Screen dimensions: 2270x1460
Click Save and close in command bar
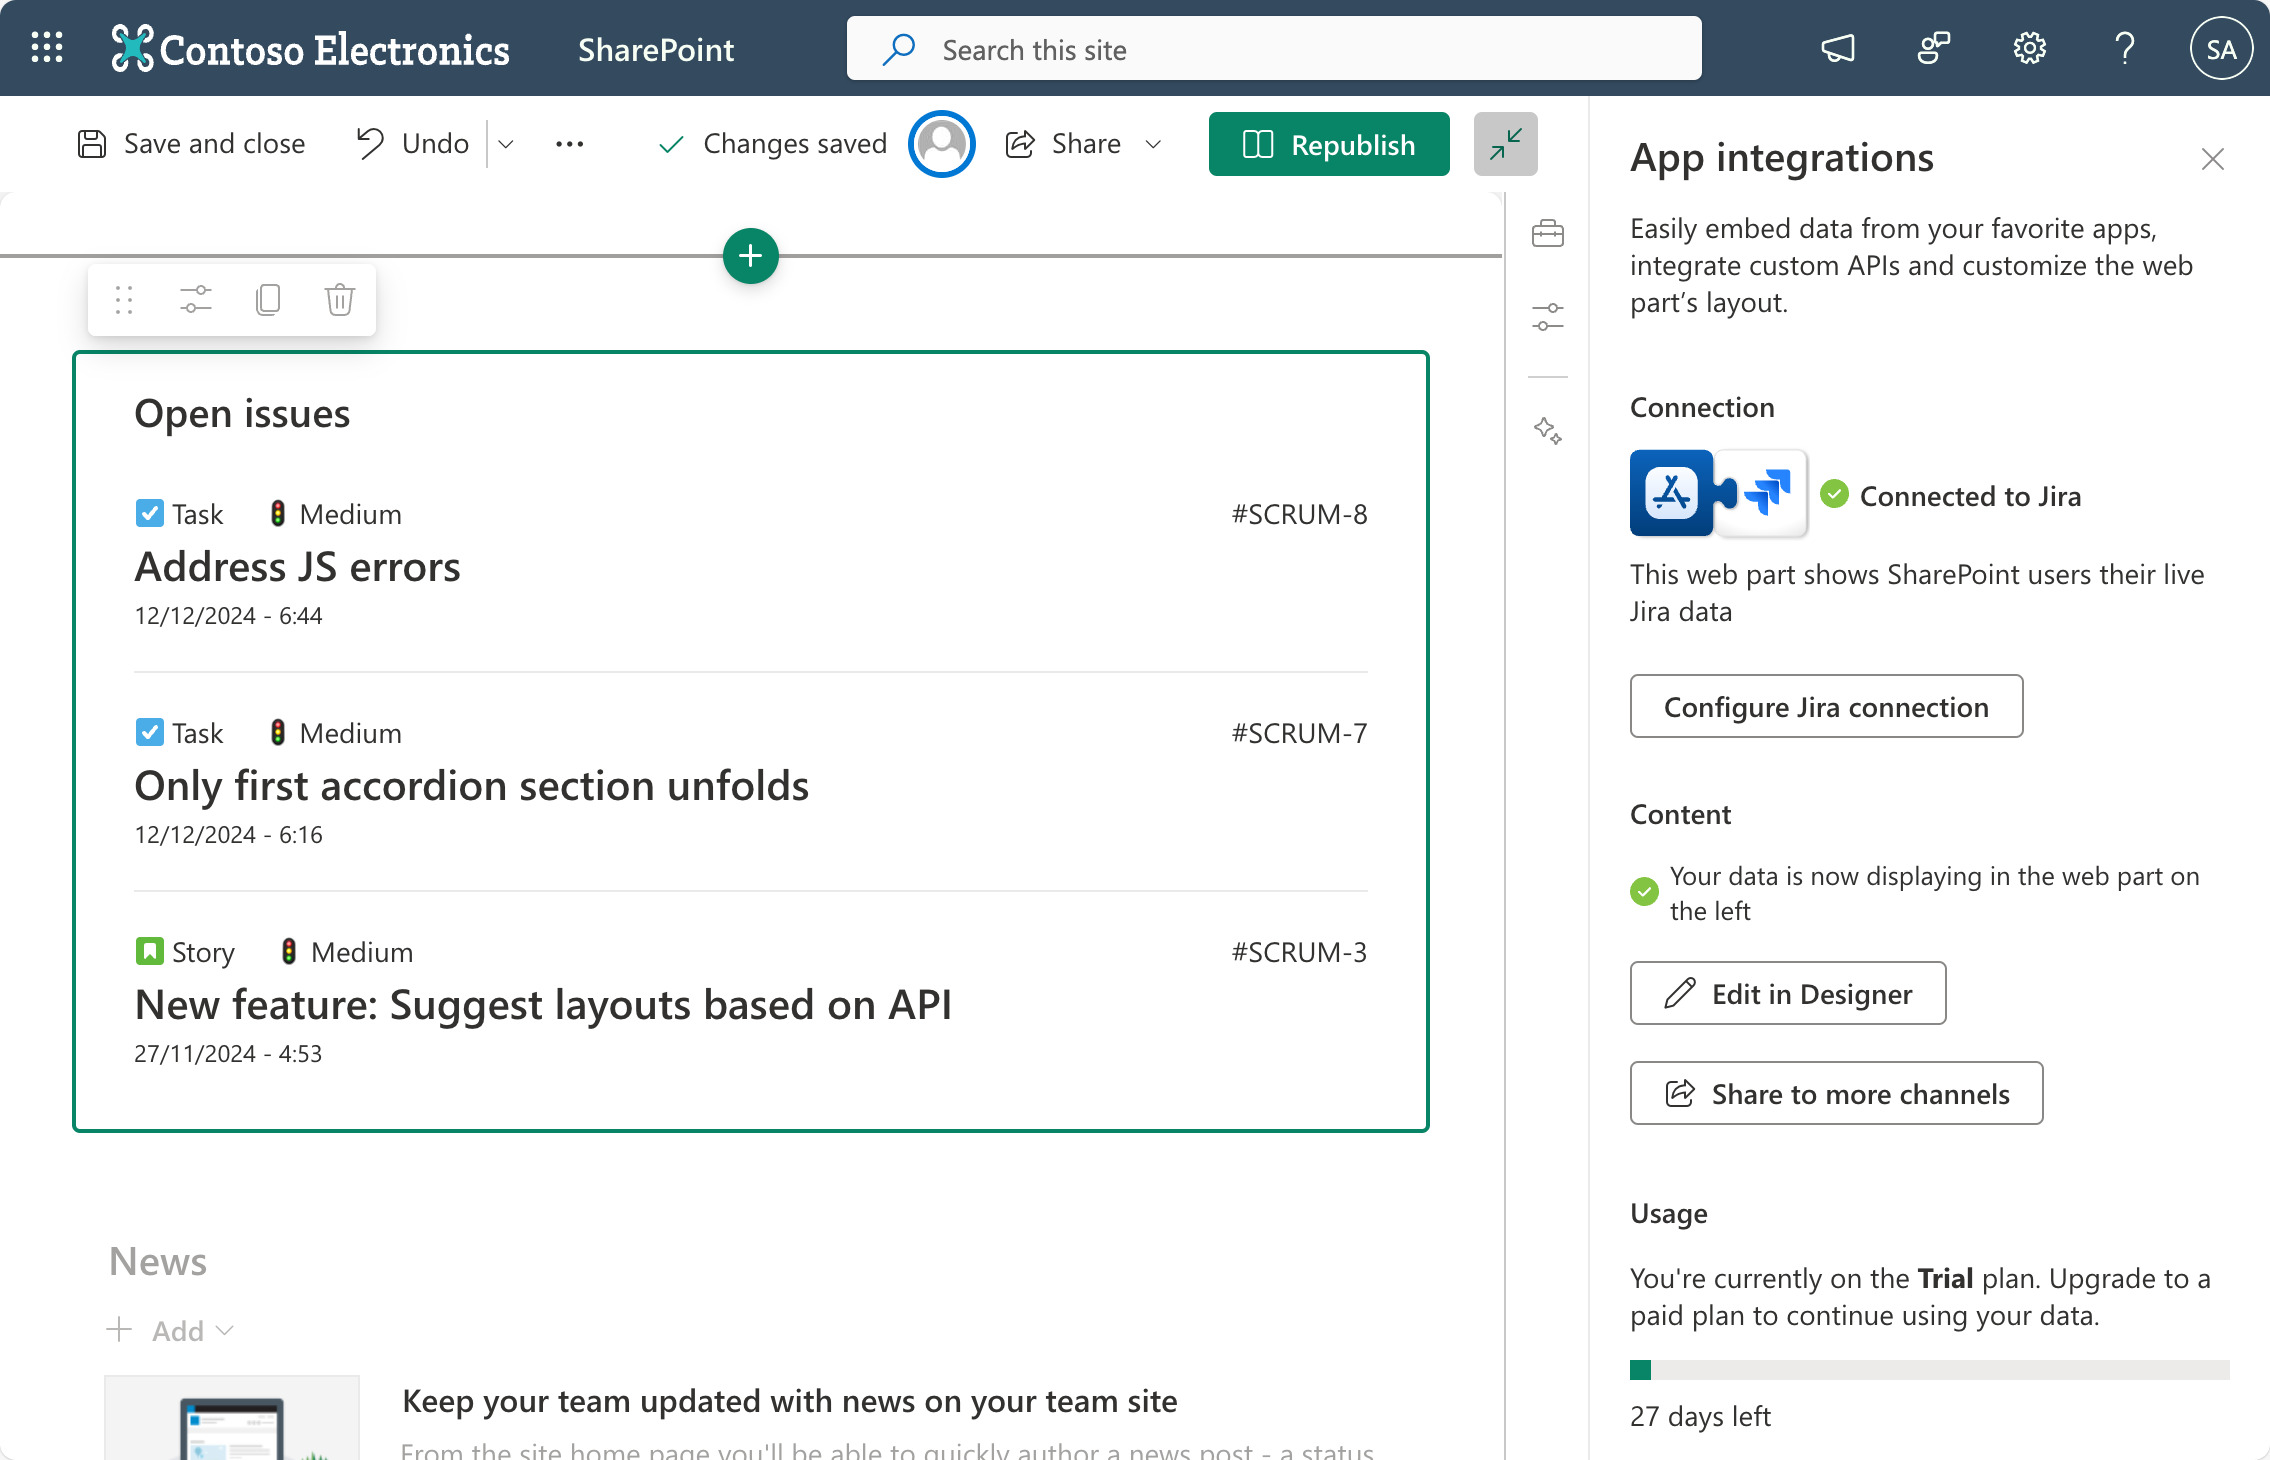(x=192, y=144)
